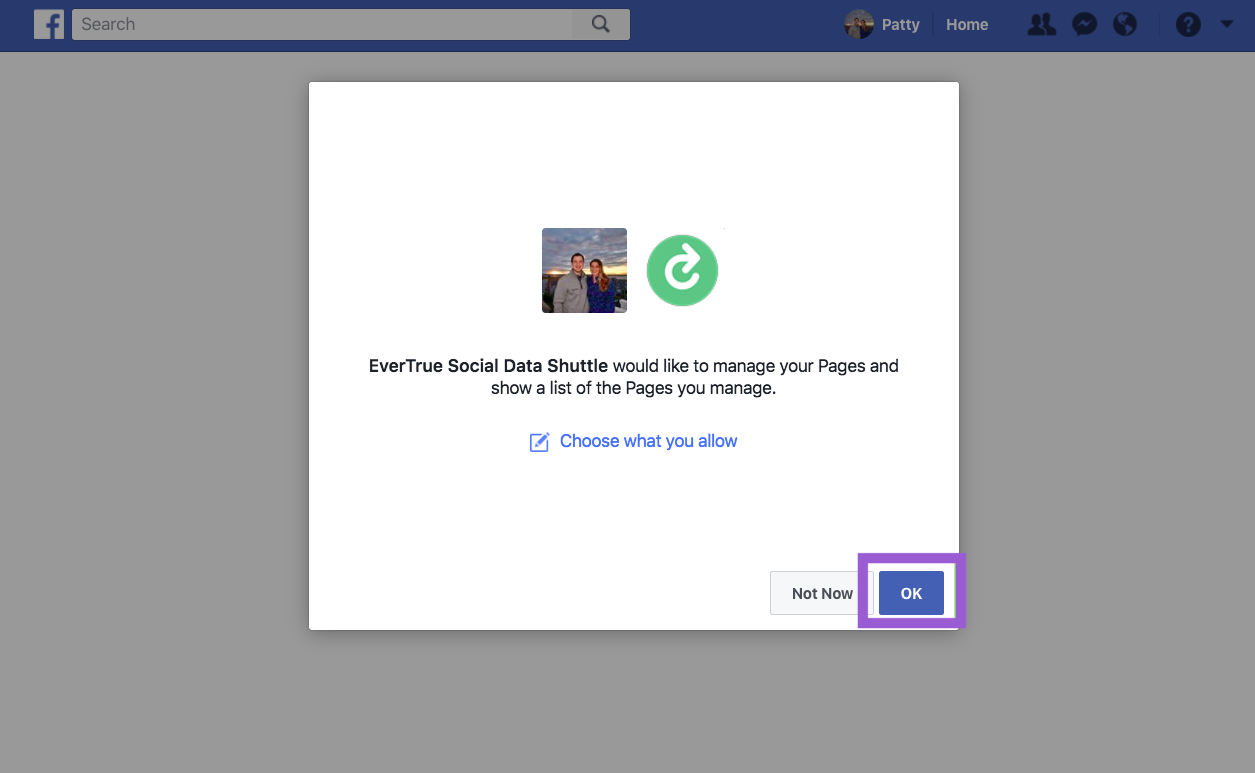Open the Facebook logo home icon
The height and width of the screenshot is (773, 1255).
(x=49, y=24)
